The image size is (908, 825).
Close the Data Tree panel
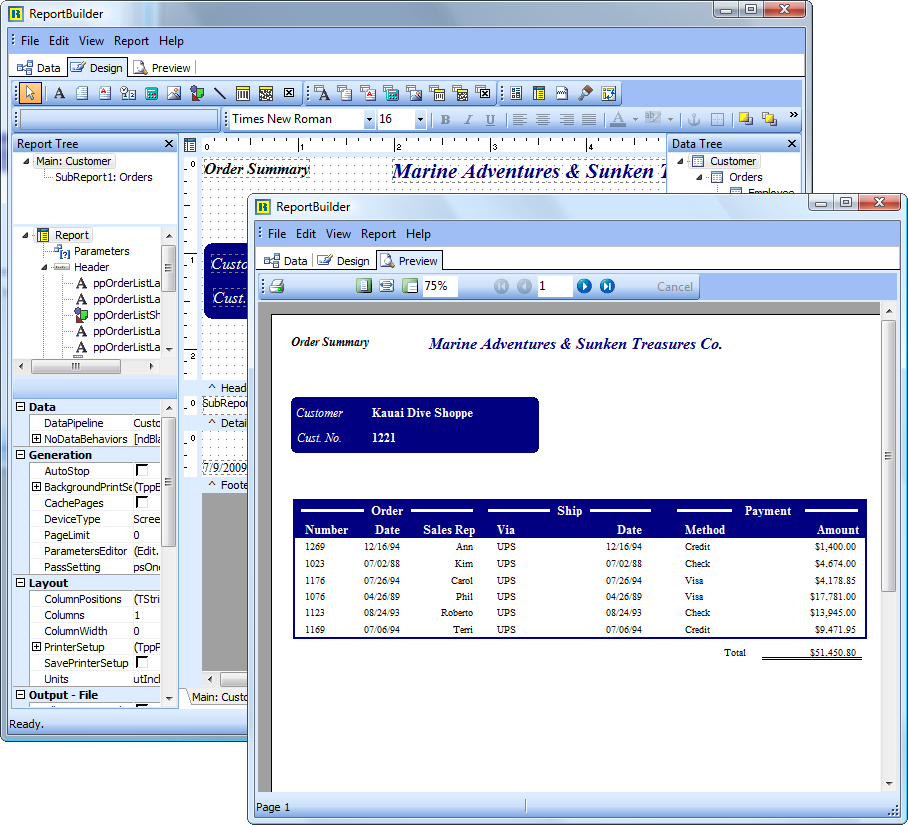tap(792, 144)
